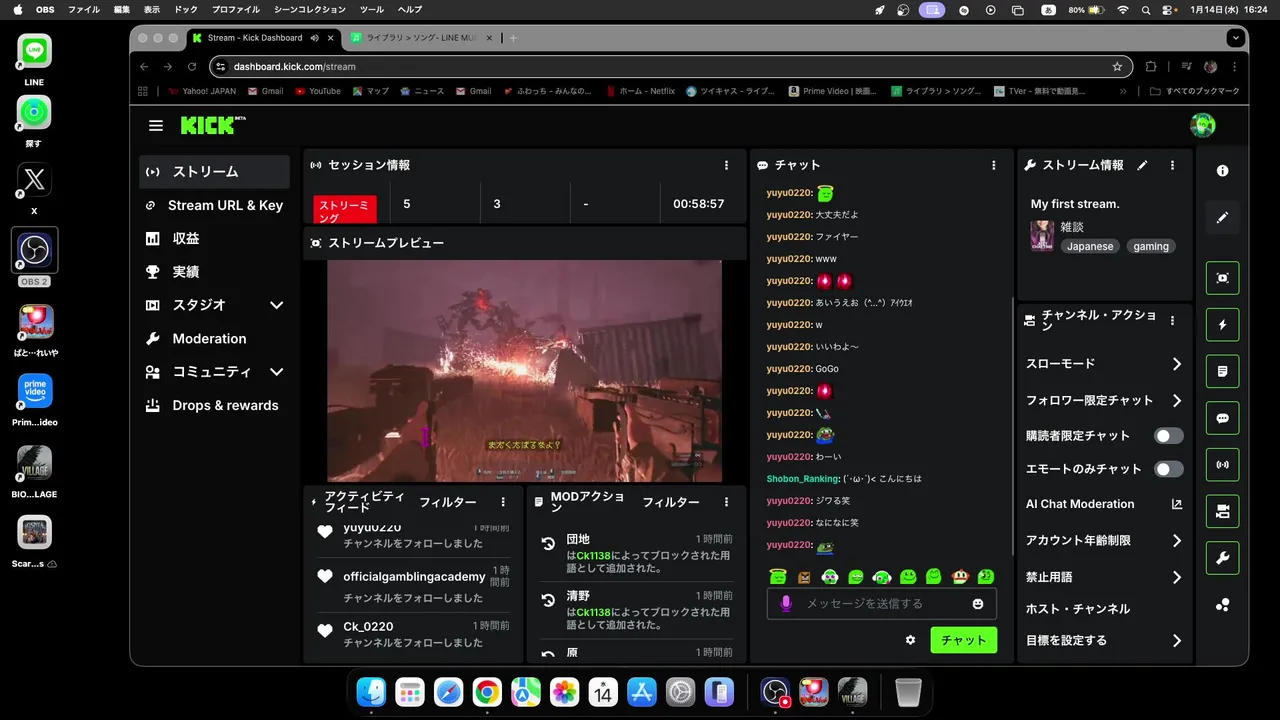The height and width of the screenshot is (720, 1280).
Task: Open the activity feed three-dot menu
Action: pyautogui.click(x=503, y=502)
